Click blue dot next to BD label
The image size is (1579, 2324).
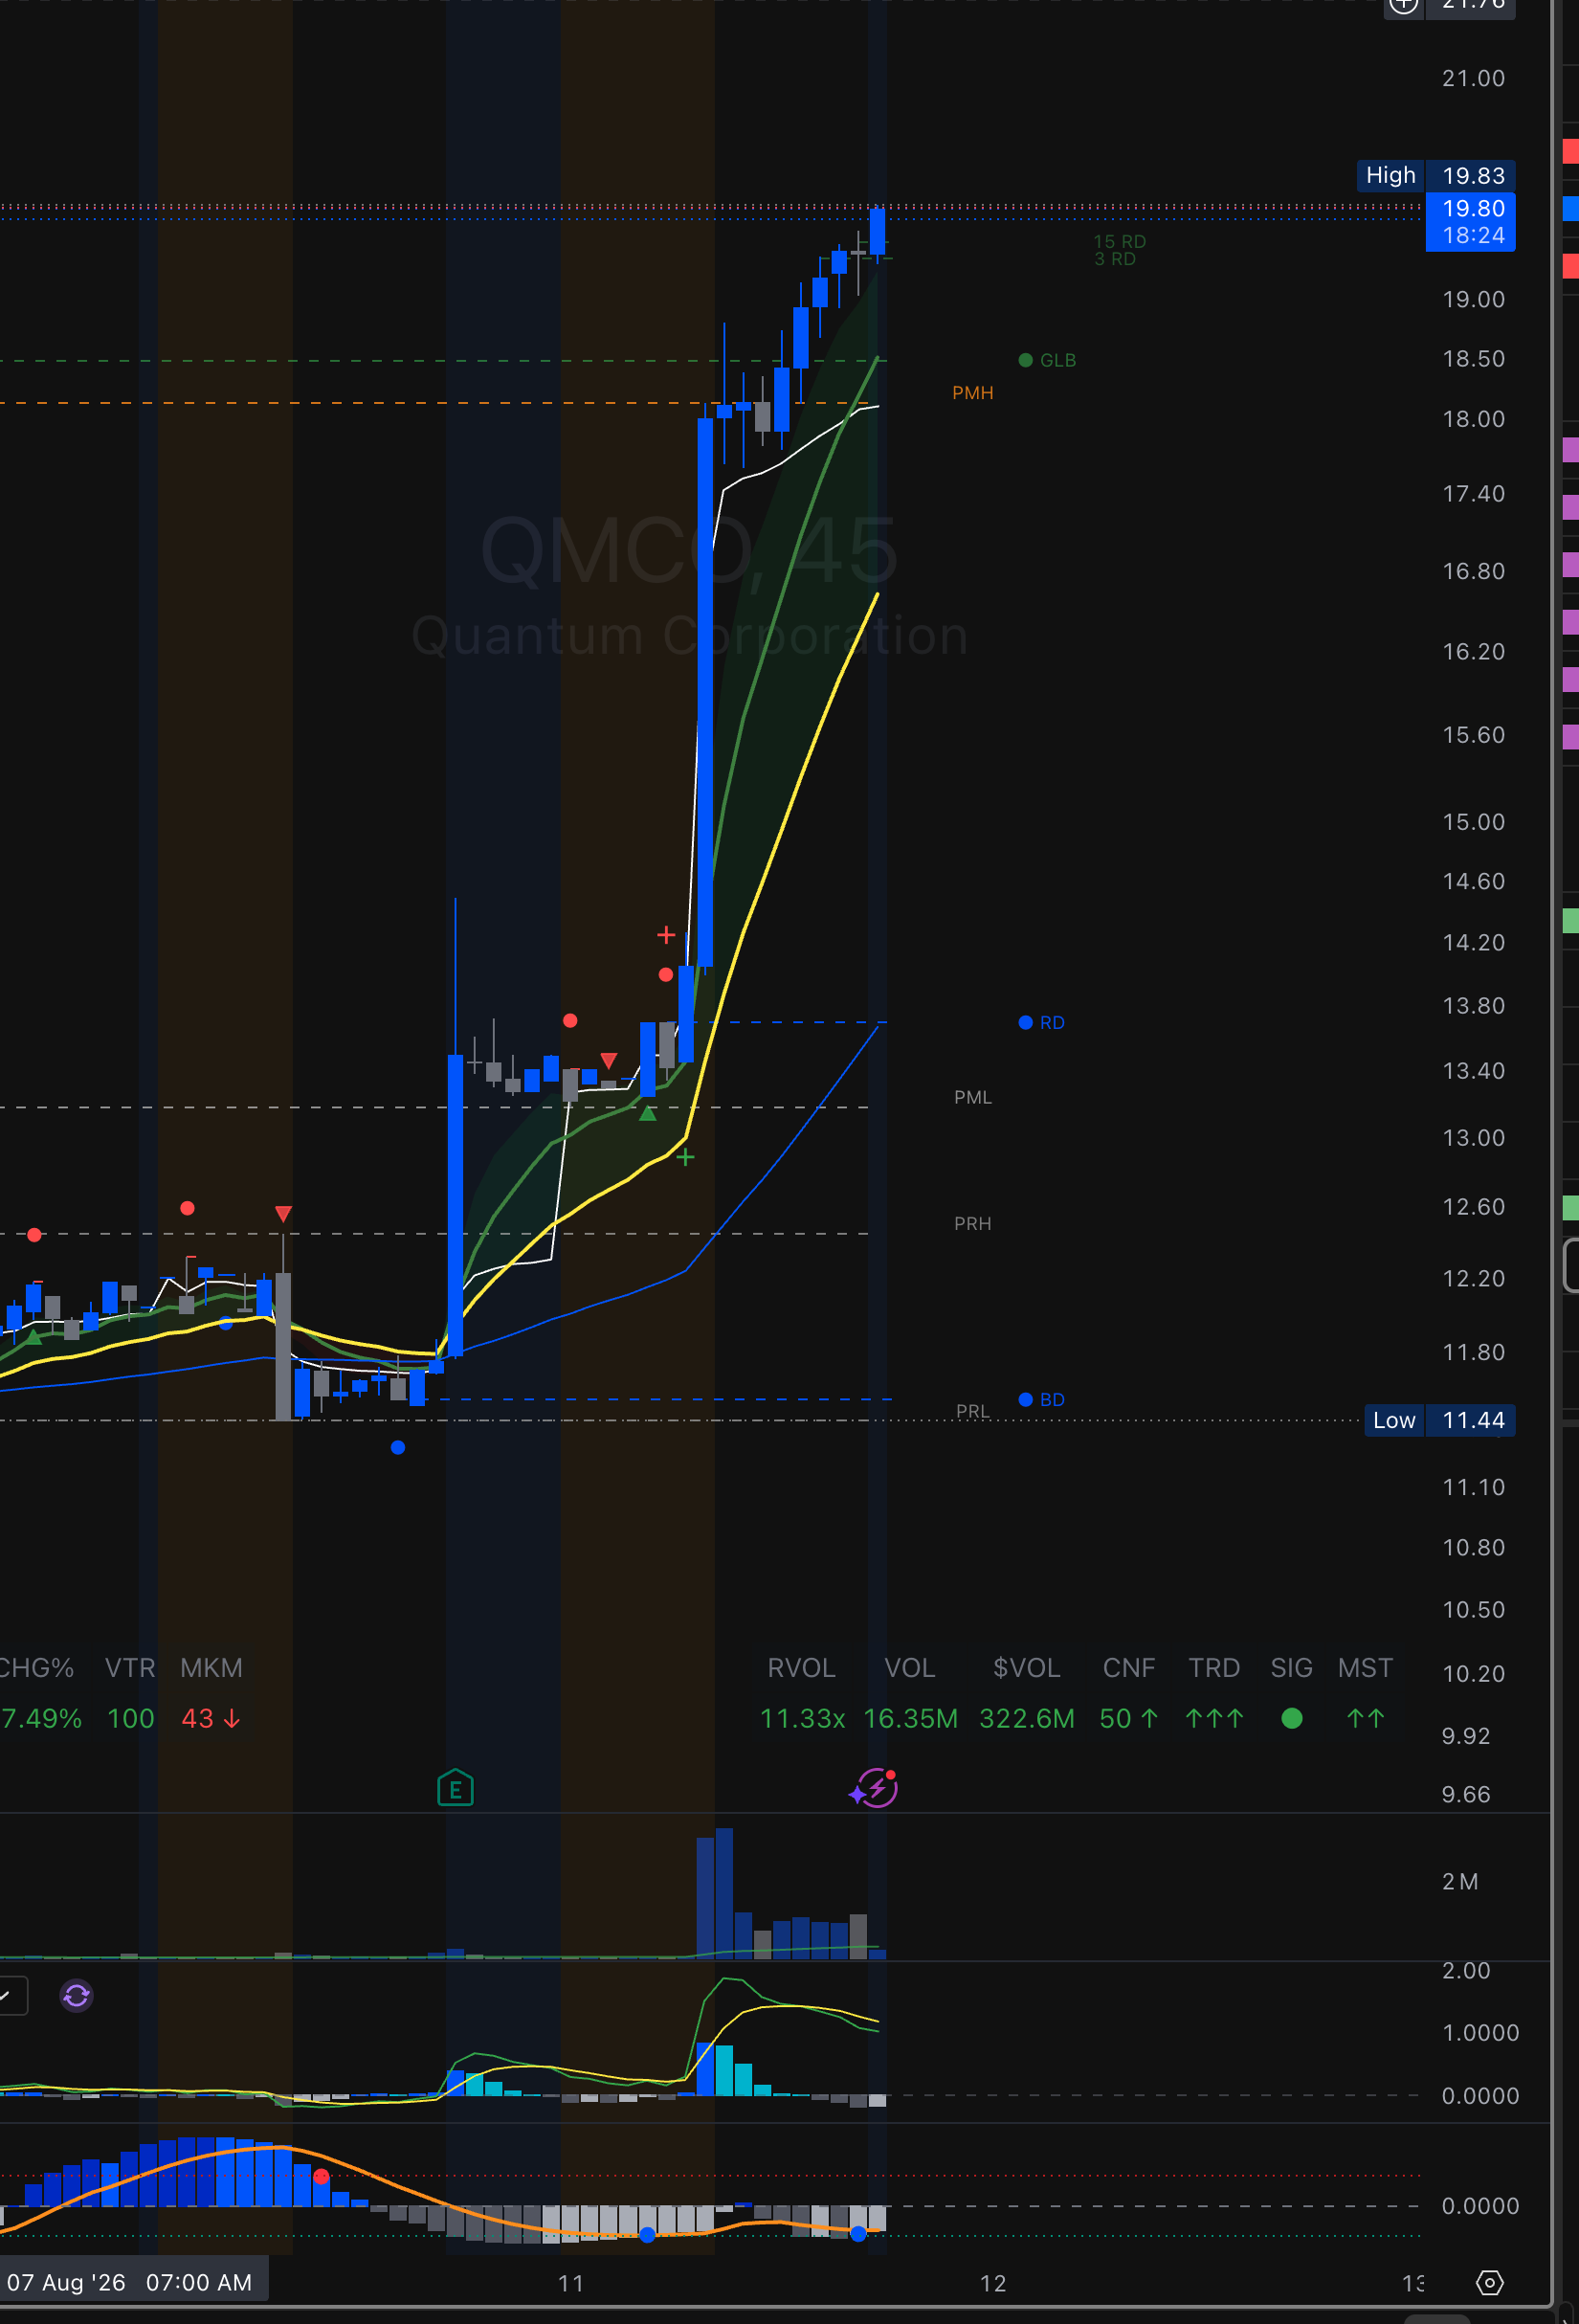tap(1025, 1399)
